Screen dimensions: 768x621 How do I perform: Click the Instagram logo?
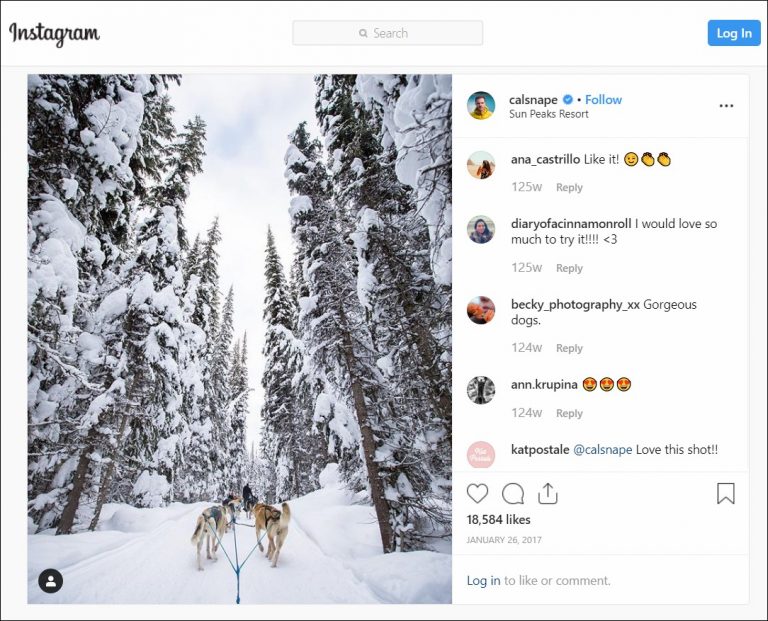pos(55,33)
